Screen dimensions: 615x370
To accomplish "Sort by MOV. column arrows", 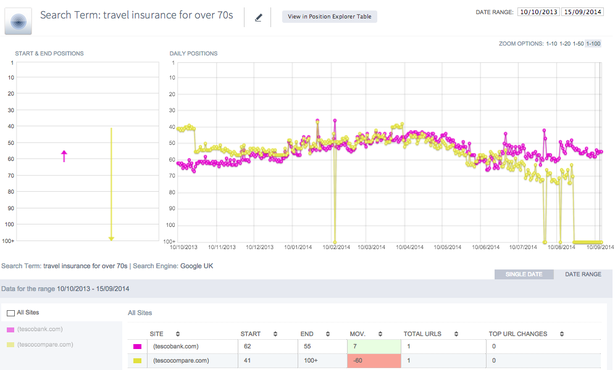I will click(x=380, y=334).
